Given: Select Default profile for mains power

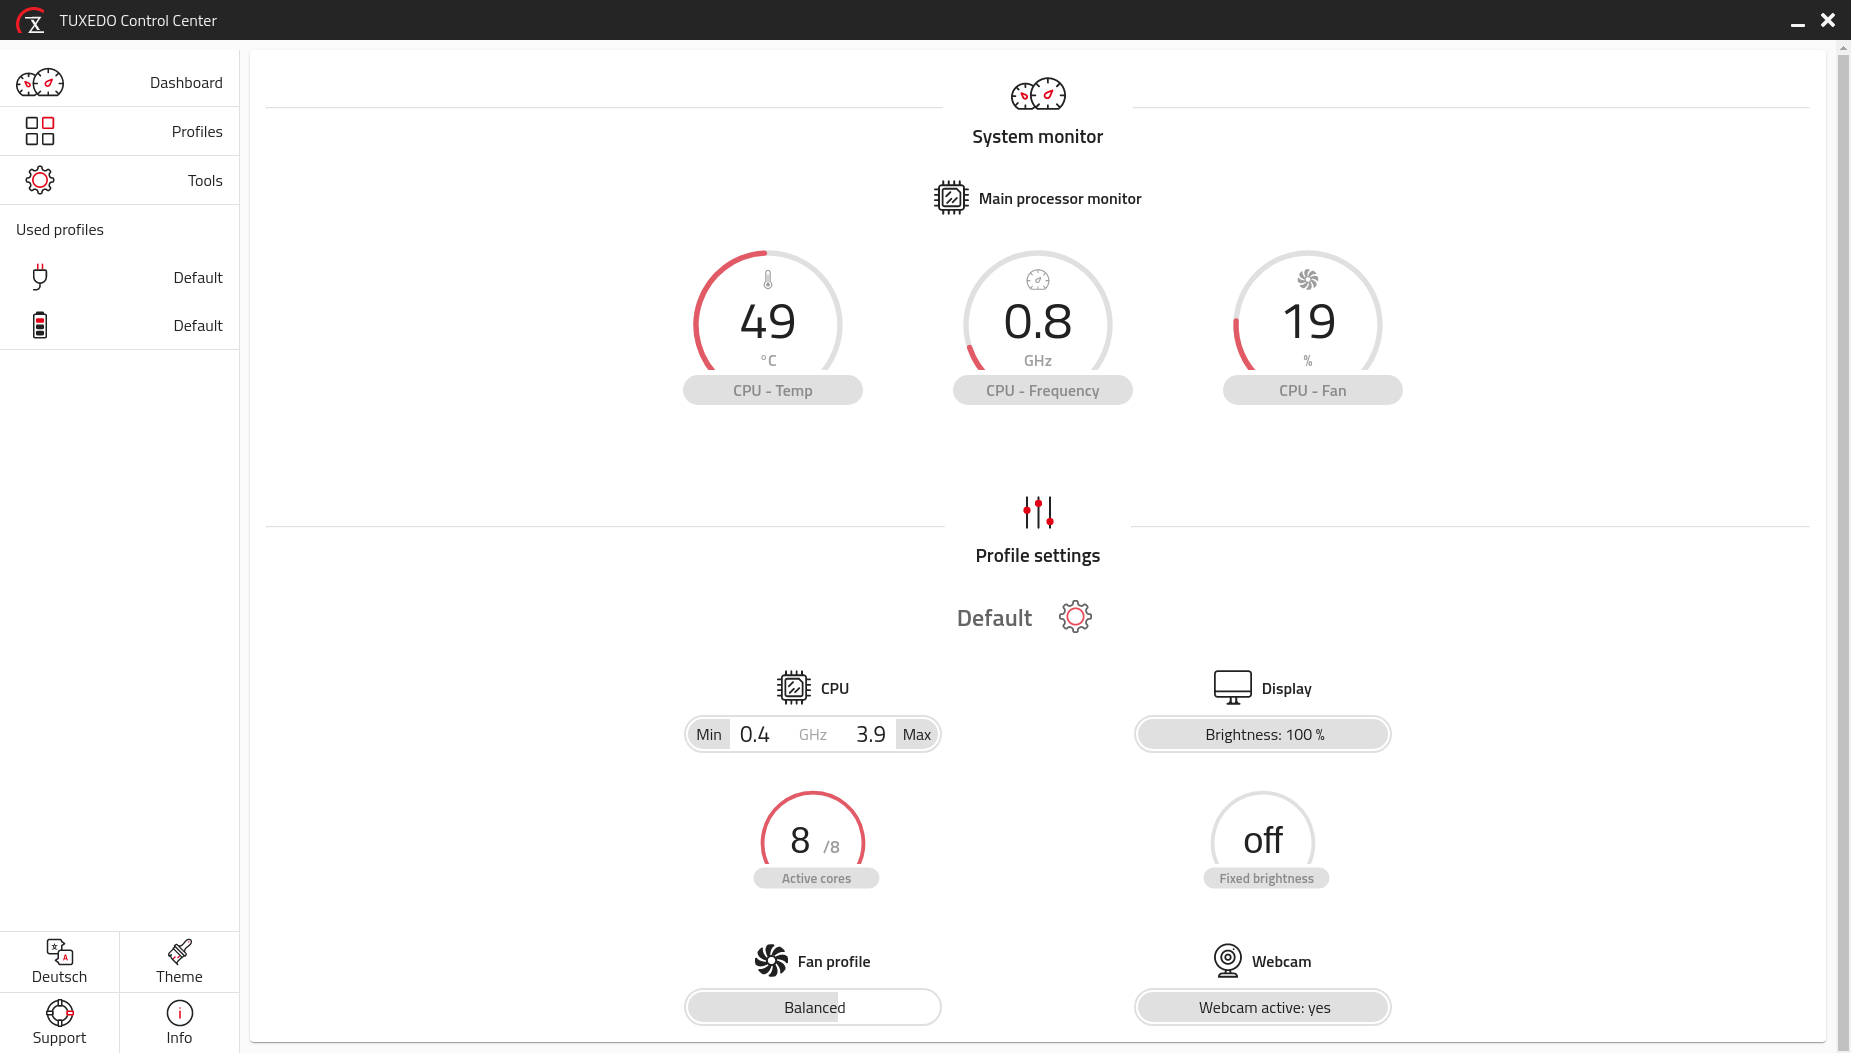Looking at the screenshot, I should click(x=120, y=277).
